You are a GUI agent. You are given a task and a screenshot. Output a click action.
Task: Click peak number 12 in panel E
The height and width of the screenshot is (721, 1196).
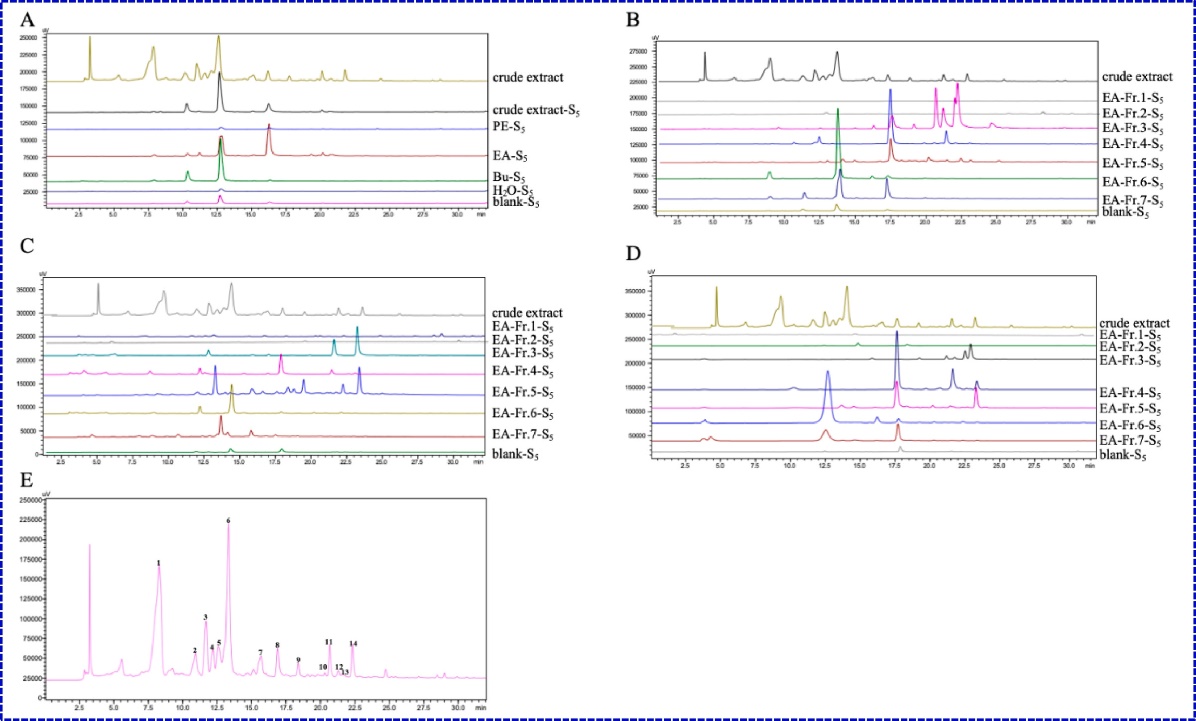coord(339,666)
